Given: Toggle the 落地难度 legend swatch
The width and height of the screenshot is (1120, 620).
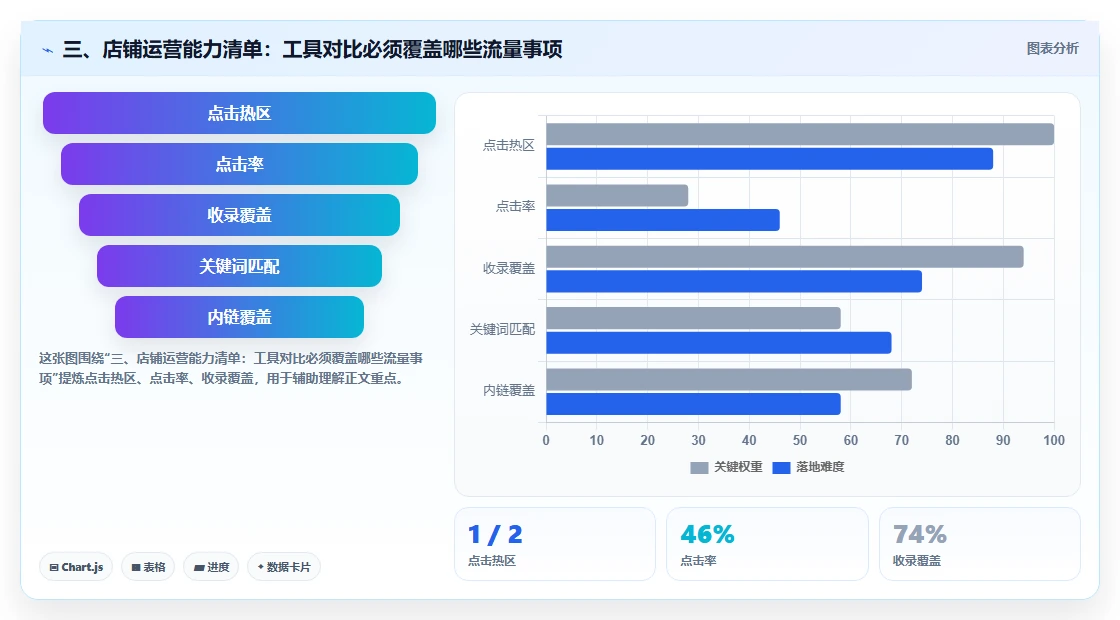Looking at the screenshot, I should (781, 467).
